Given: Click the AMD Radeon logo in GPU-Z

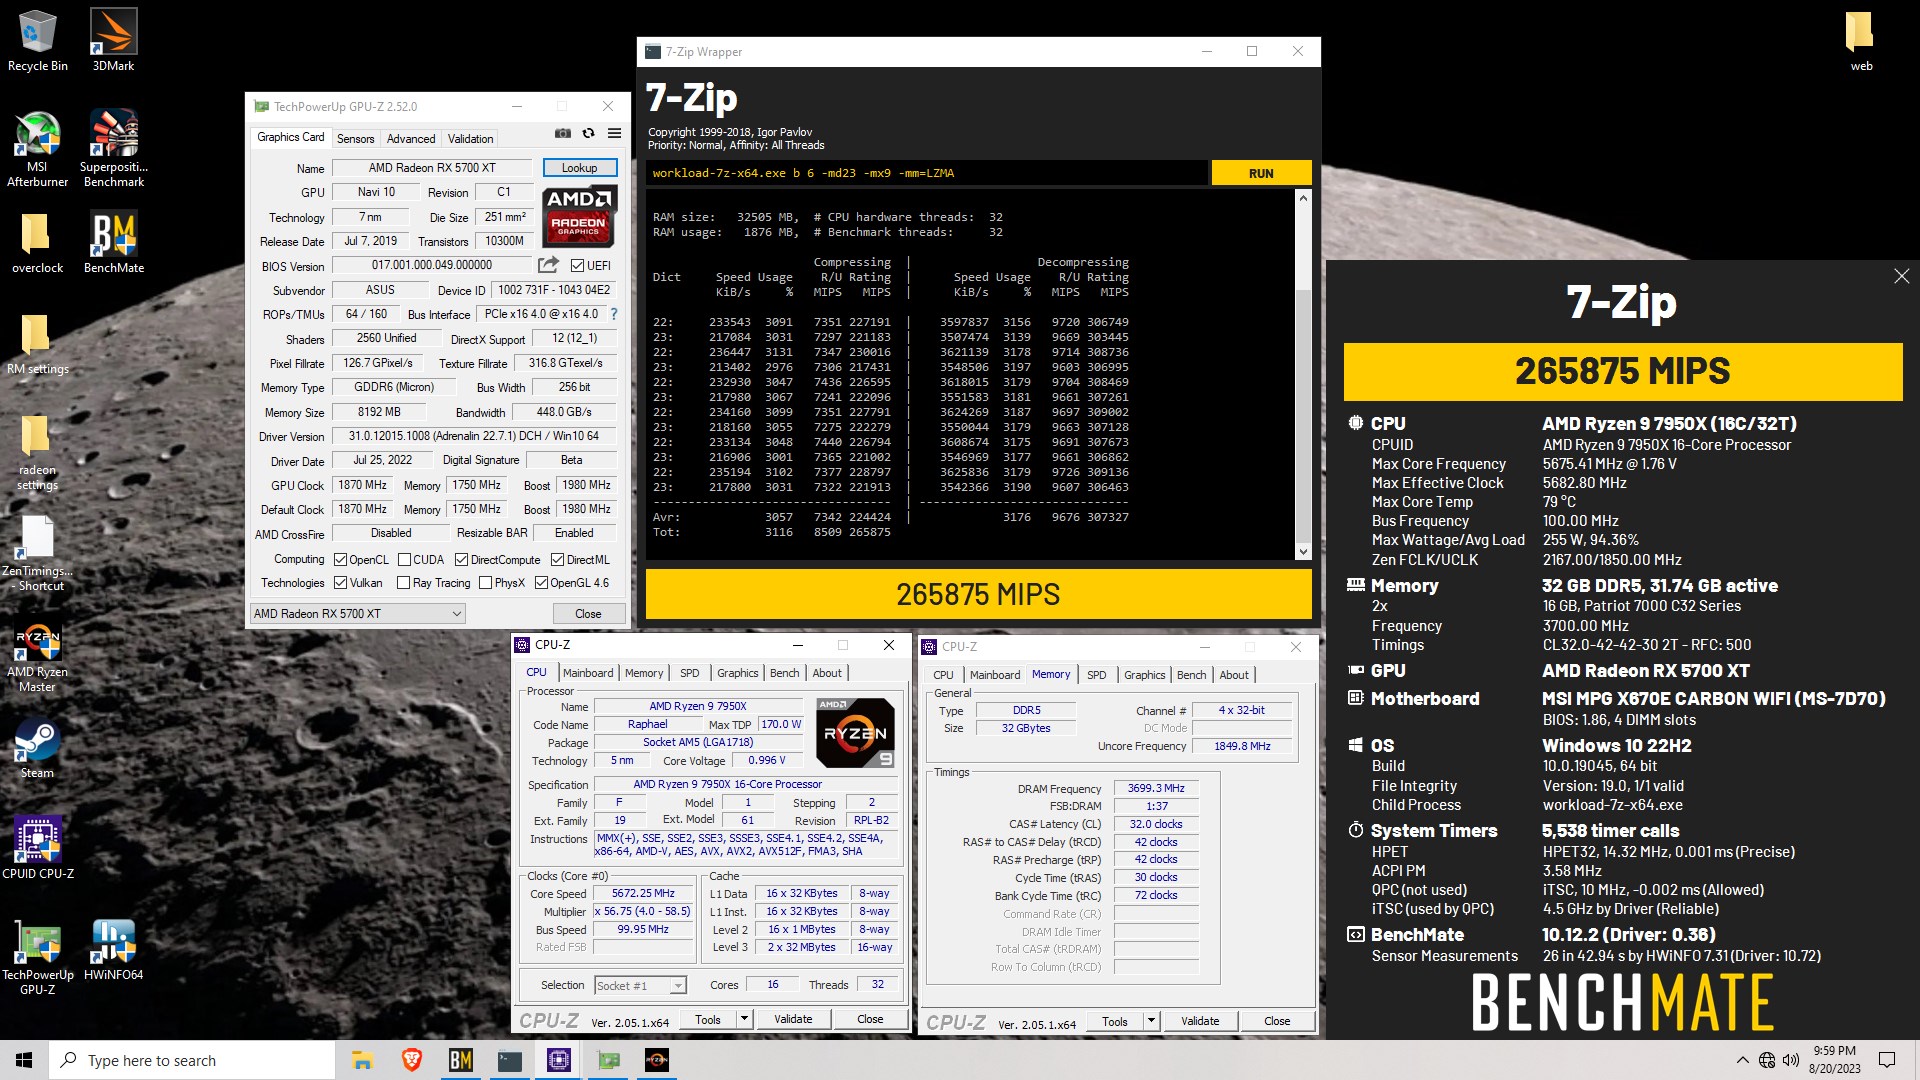Looking at the screenshot, I should 579,215.
